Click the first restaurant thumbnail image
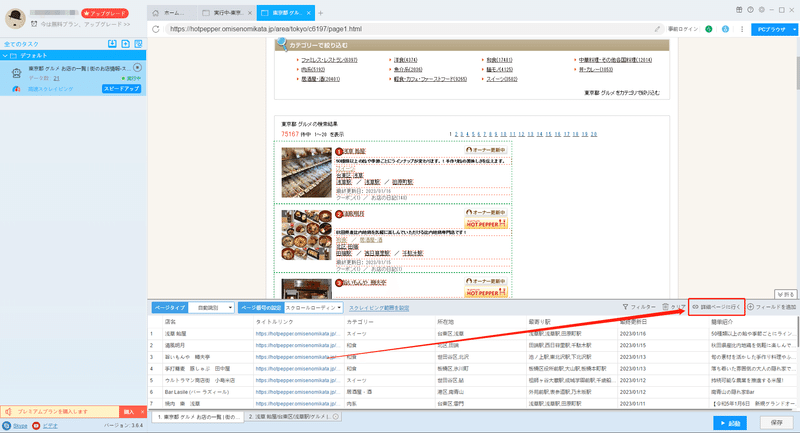This screenshot has height=433, width=800. click(307, 172)
